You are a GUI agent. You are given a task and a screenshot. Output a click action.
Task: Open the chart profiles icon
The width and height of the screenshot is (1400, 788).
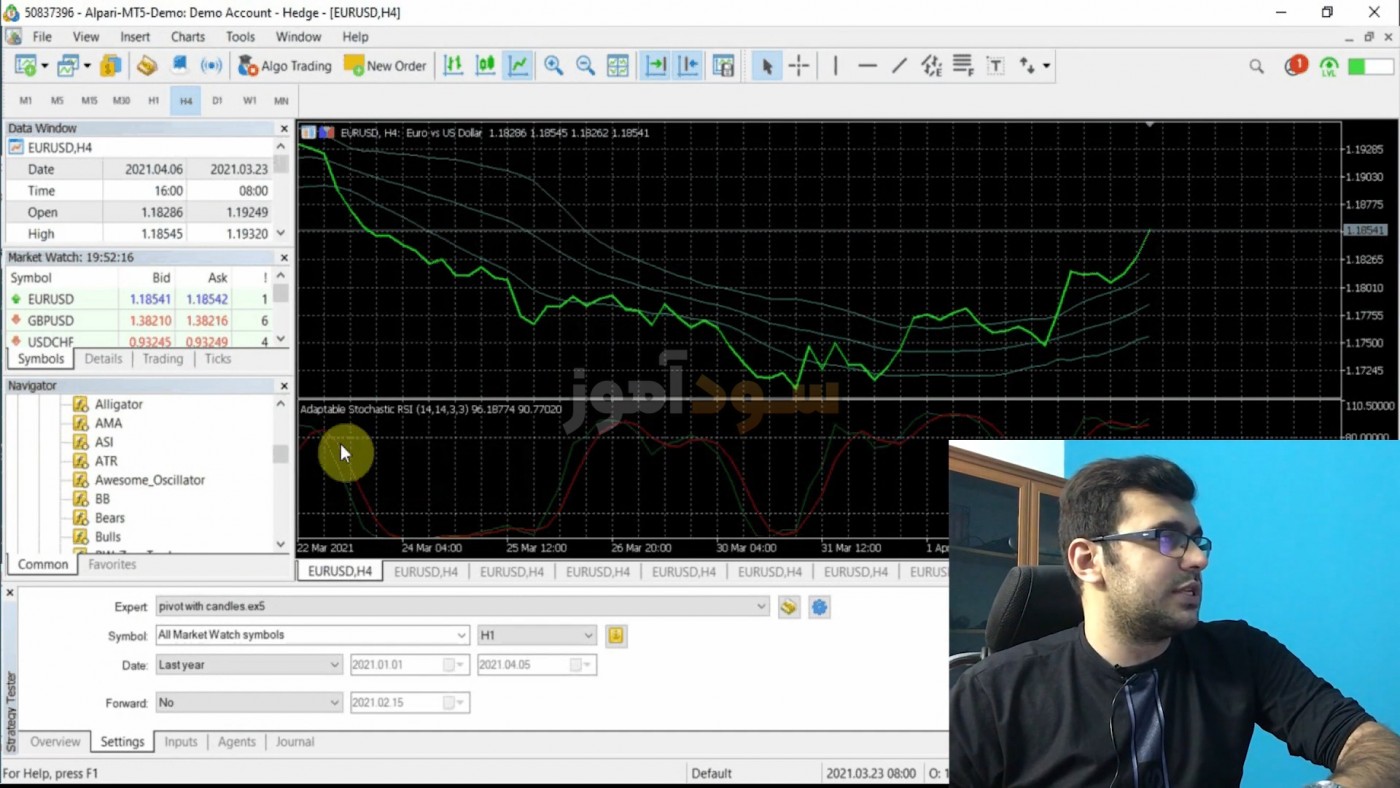tap(67, 66)
